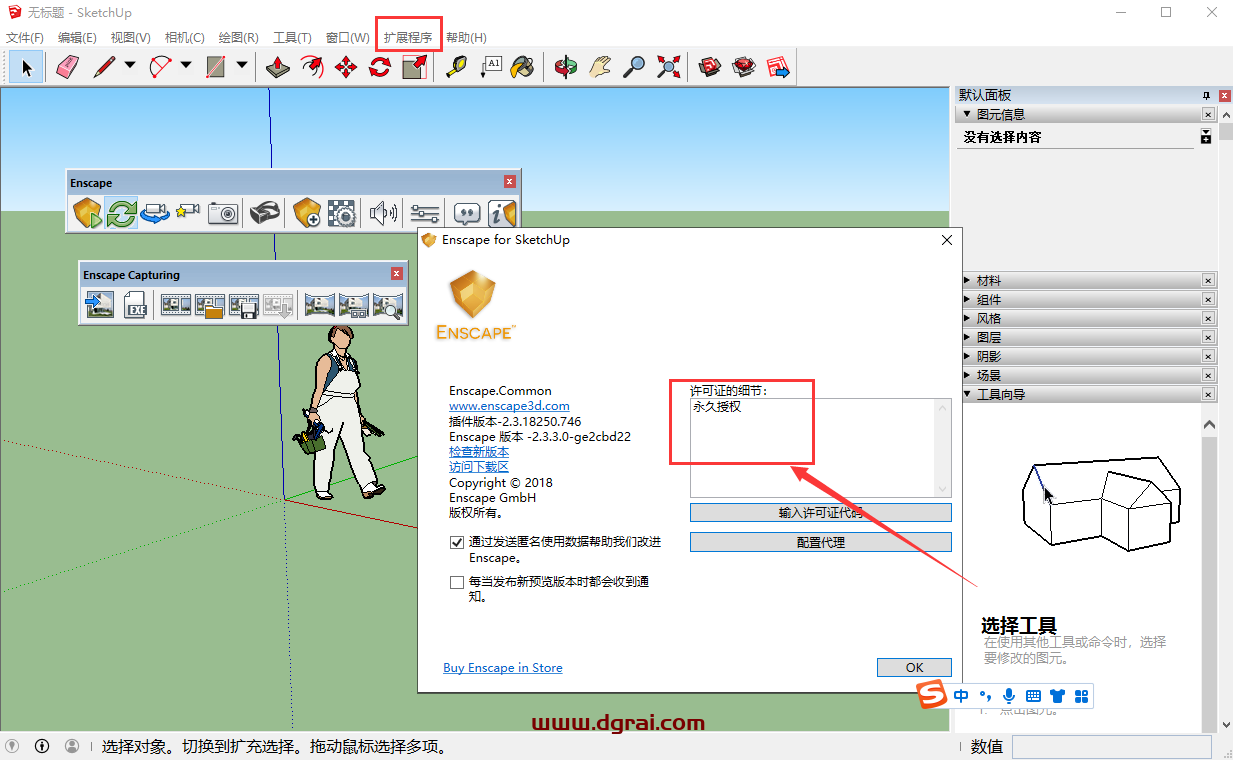Pick the Eraser tool
The image size is (1233, 760).
[67, 67]
